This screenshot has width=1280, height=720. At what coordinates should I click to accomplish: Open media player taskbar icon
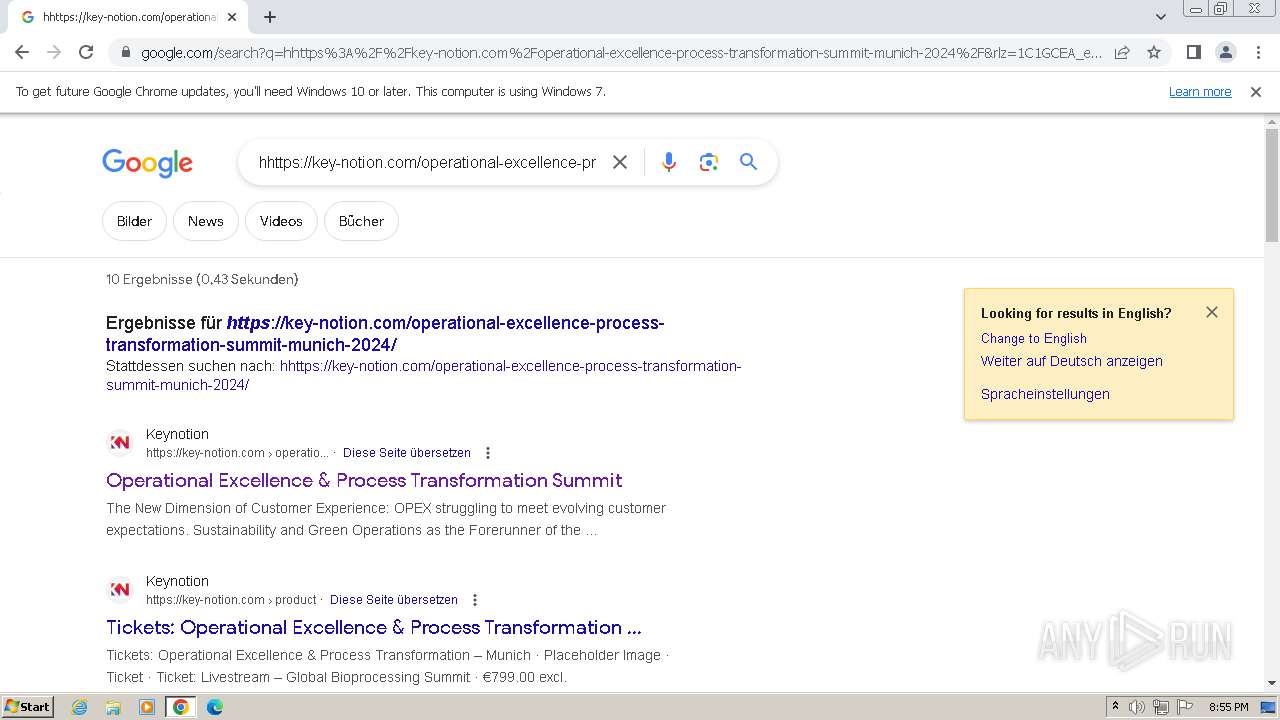click(x=147, y=707)
